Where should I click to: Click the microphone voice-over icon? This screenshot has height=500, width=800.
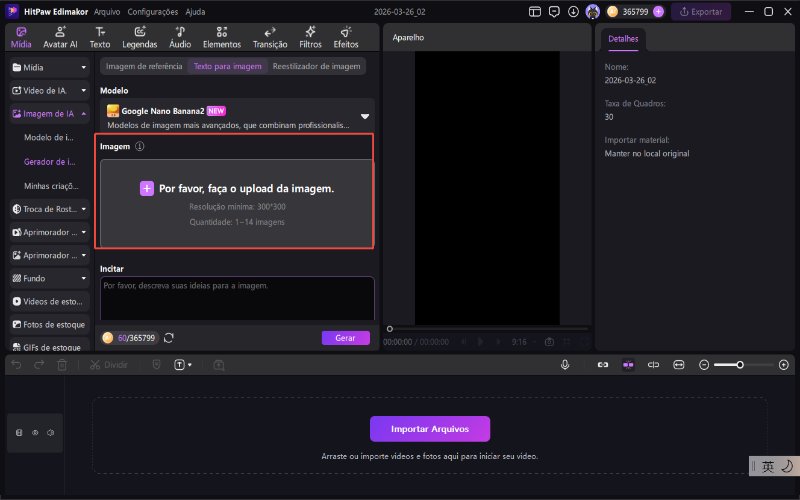[565, 365]
